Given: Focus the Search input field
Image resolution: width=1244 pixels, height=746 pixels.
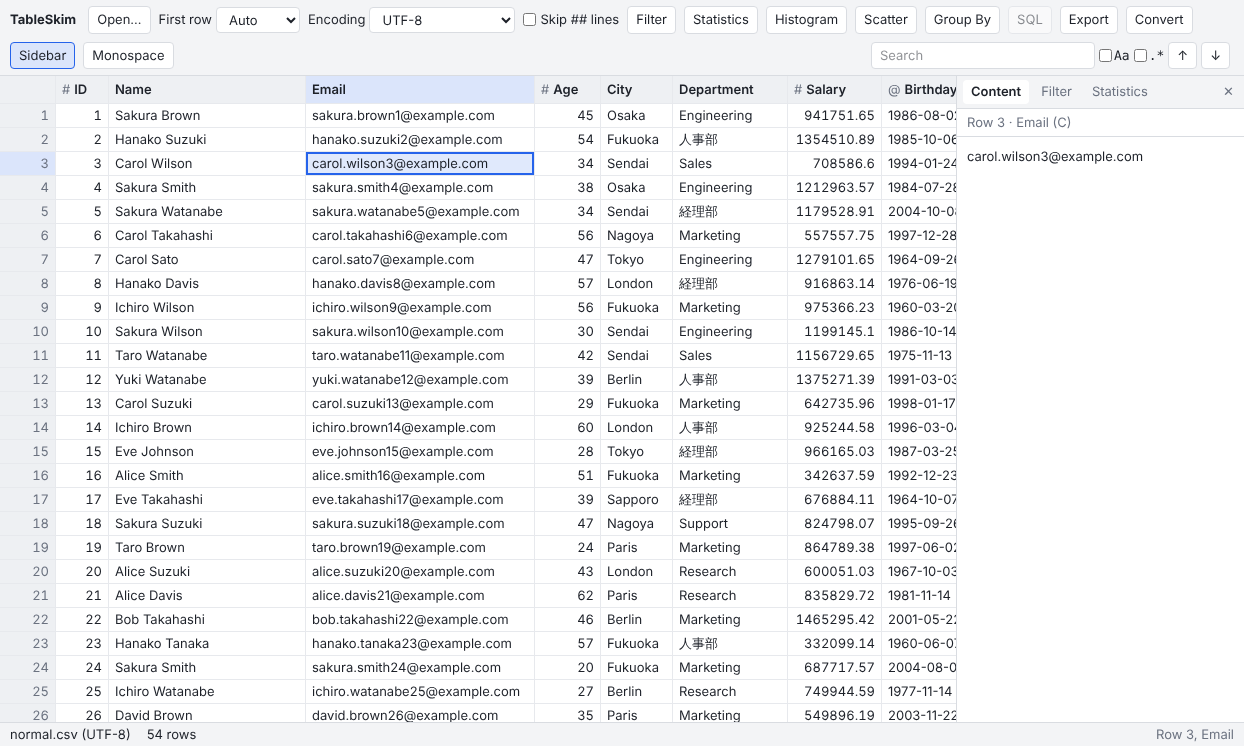Looking at the screenshot, I should 983,56.
